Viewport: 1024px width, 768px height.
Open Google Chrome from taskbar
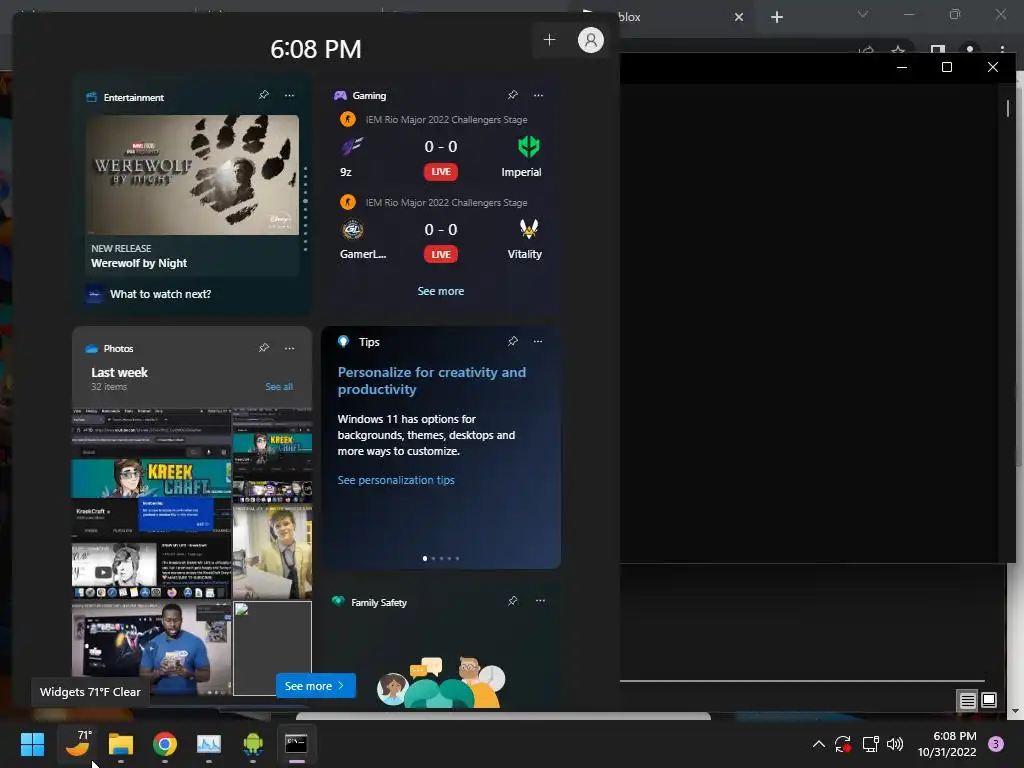(x=165, y=744)
